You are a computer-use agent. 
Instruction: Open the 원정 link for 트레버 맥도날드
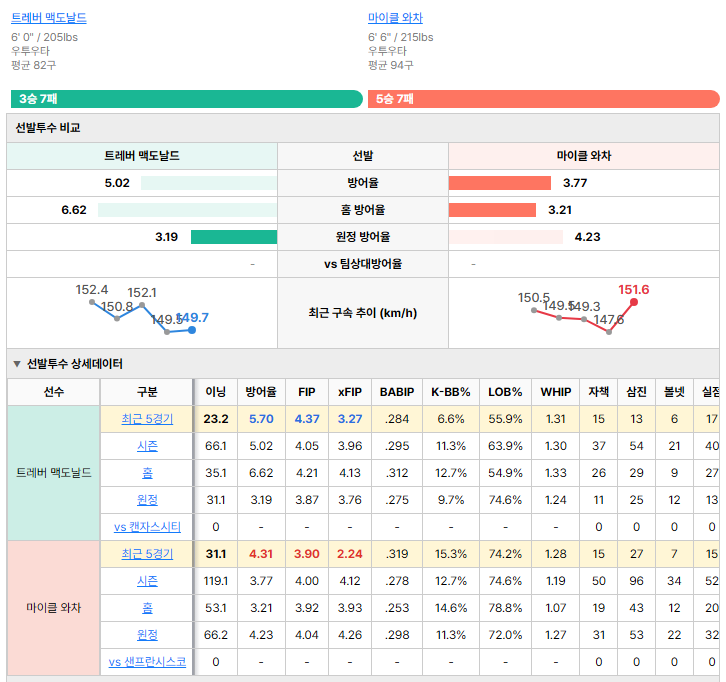tap(147, 500)
